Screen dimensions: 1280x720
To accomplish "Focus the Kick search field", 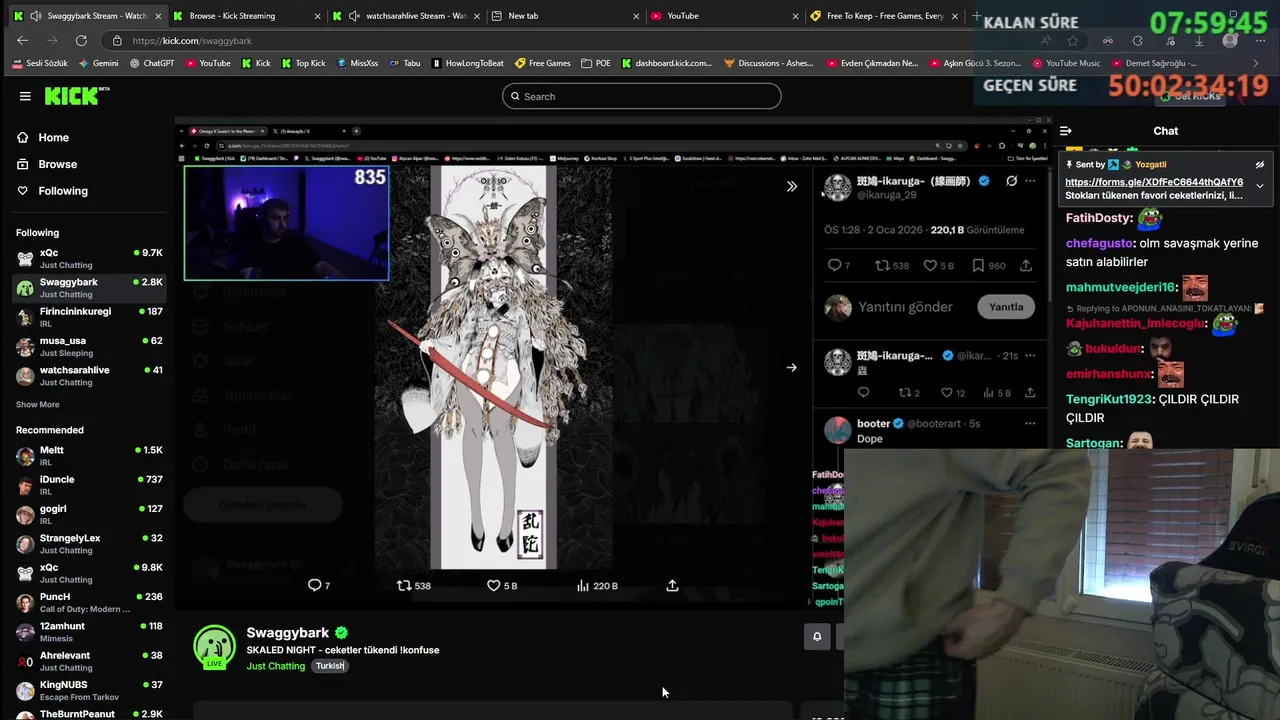I will click(x=642, y=96).
